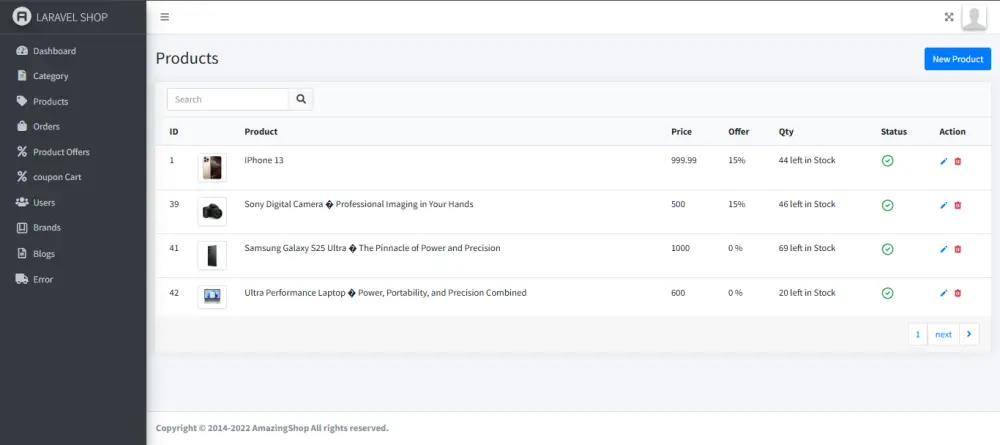This screenshot has height=445, width=1000.
Task: Toggle status check for Sony Digital Camera
Action: pos(887,205)
